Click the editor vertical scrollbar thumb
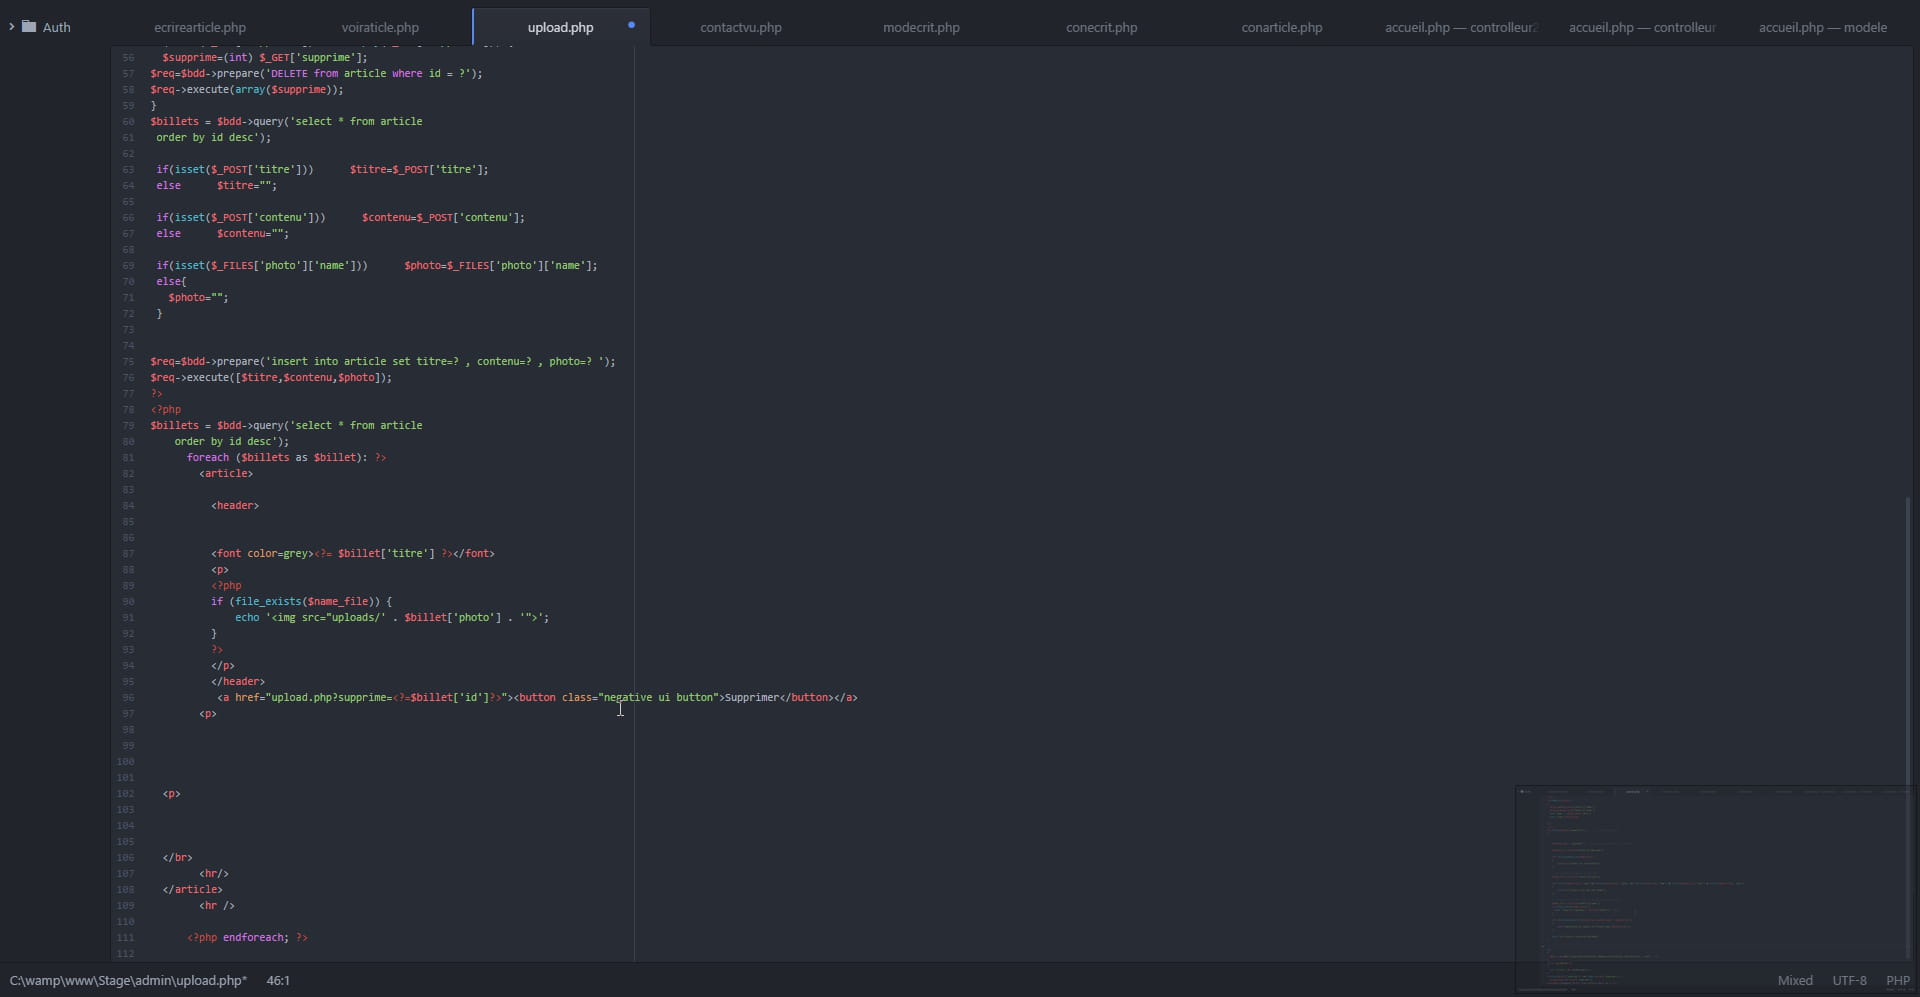 tap(1908, 730)
